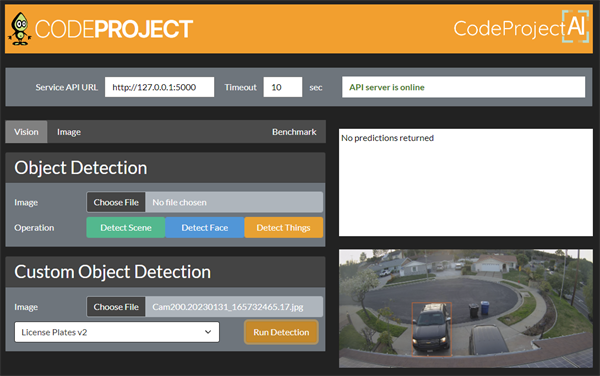Switch to the Image tab
Screen dimensions: 600x376
[x=69, y=132]
